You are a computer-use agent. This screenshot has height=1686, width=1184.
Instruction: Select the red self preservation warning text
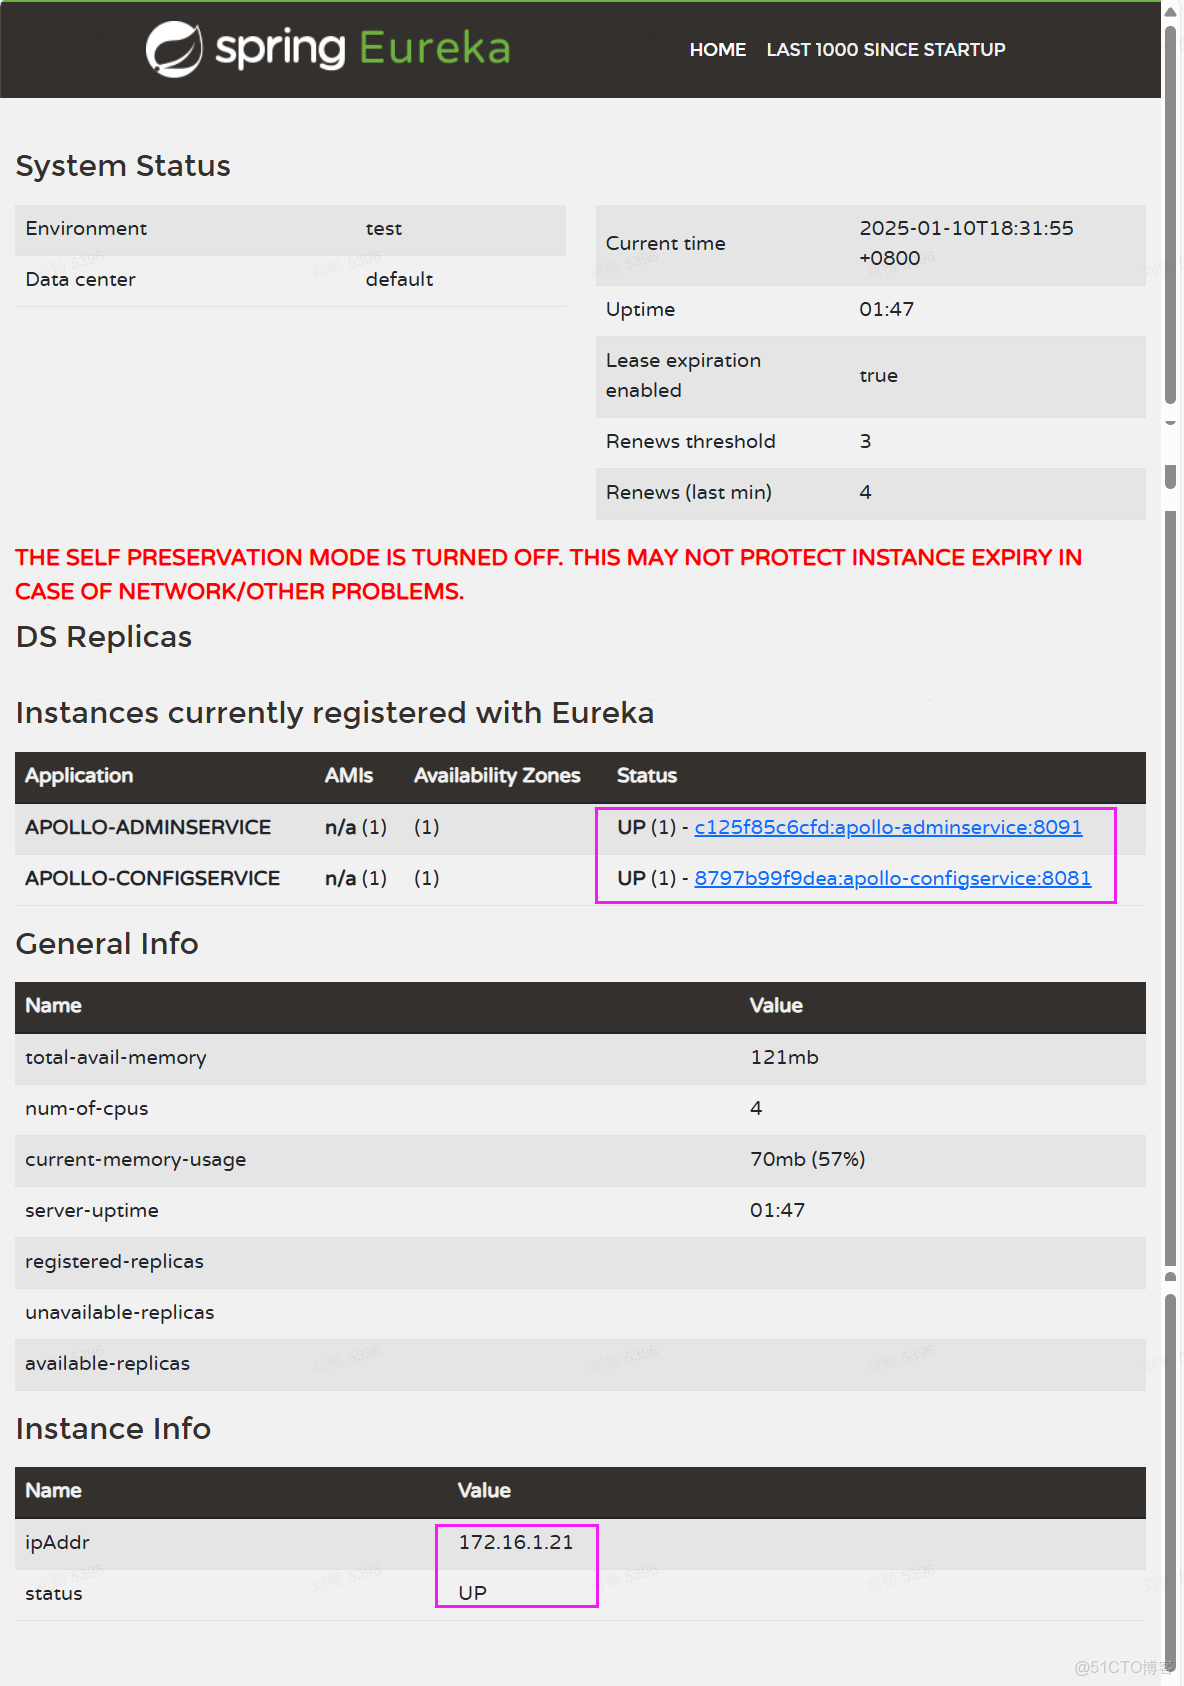pyautogui.click(x=548, y=574)
